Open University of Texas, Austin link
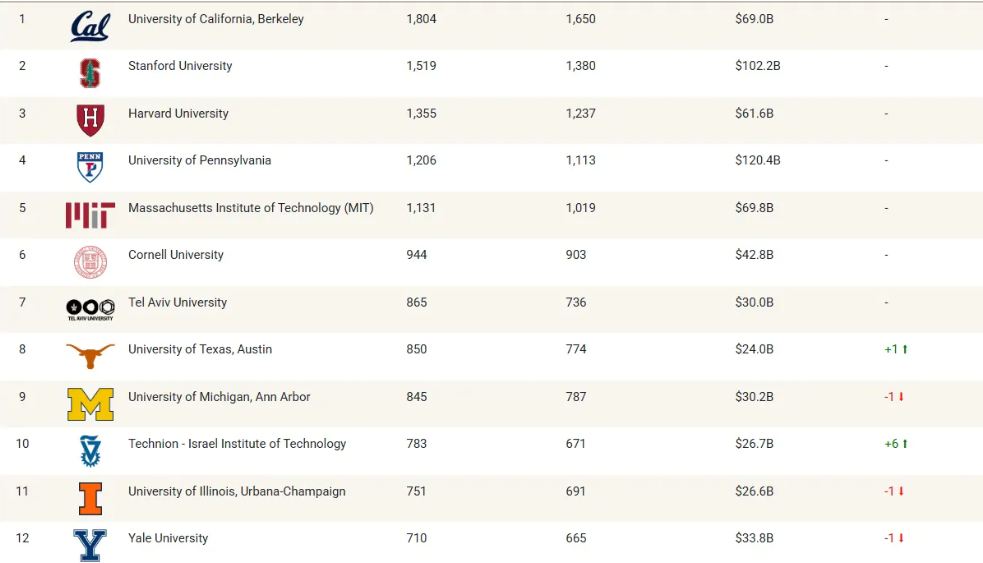The width and height of the screenshot is (983, 563). pyautogui.click(x=200, y=349)
